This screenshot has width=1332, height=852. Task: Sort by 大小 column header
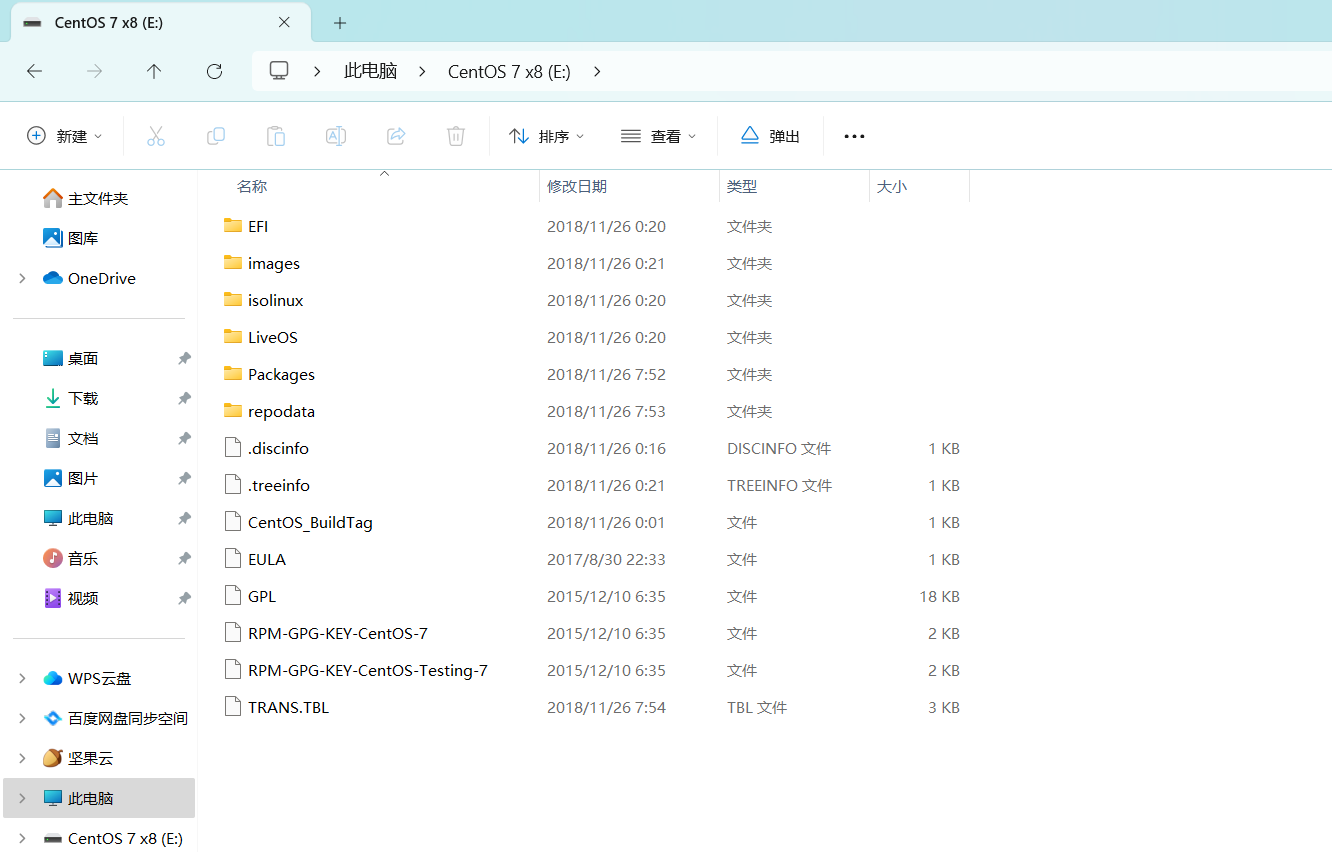point(892,186)
